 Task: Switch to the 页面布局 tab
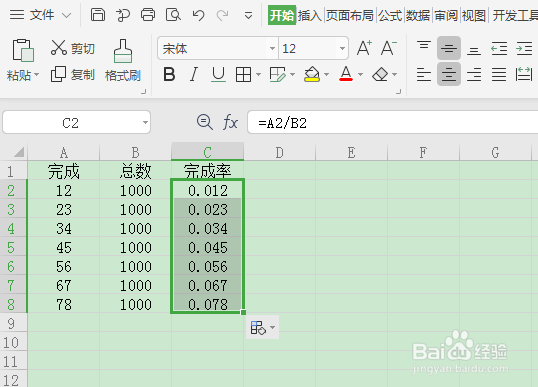pyautogui.click(x=350, y=15)
